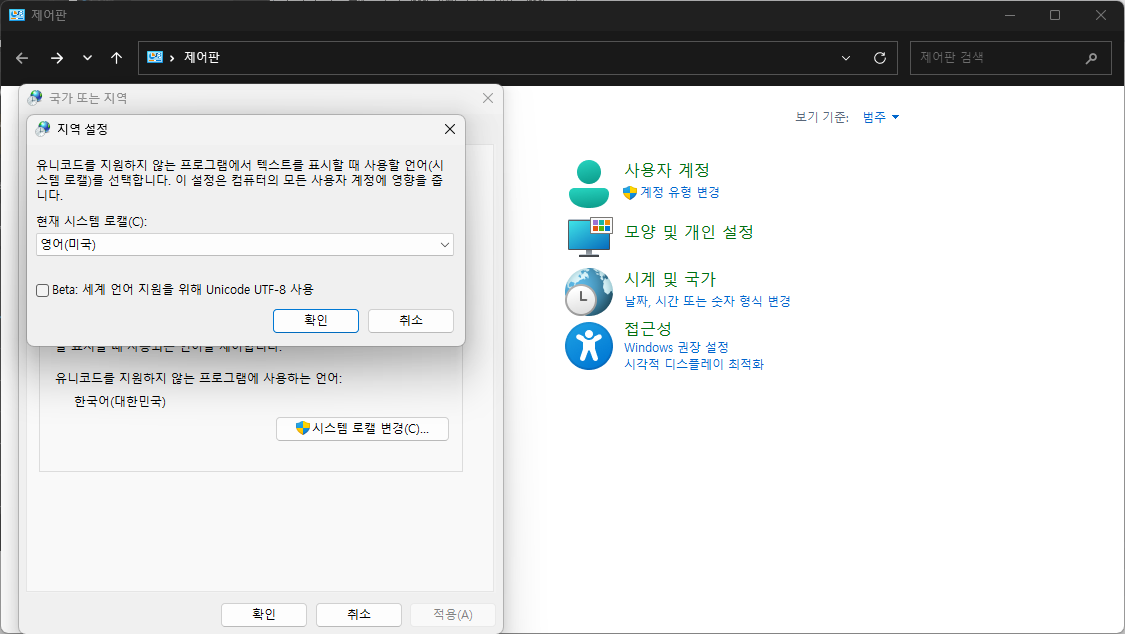
Task: Click the 제어판 검색 search field
Action: coord(1010,58)
